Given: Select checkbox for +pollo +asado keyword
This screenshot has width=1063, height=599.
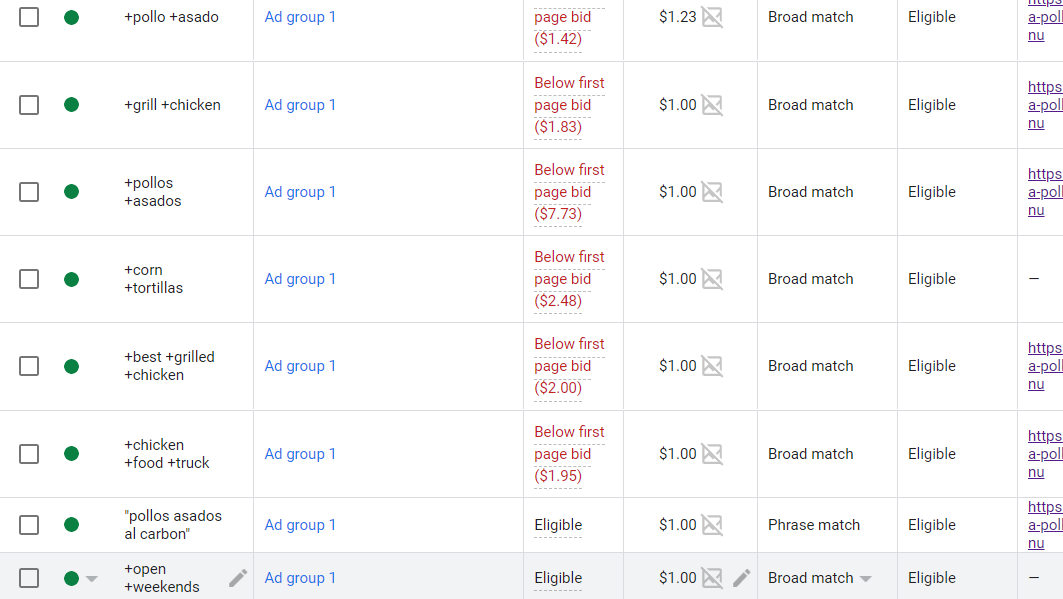Looking at the screenshot, I should point(29,17).
